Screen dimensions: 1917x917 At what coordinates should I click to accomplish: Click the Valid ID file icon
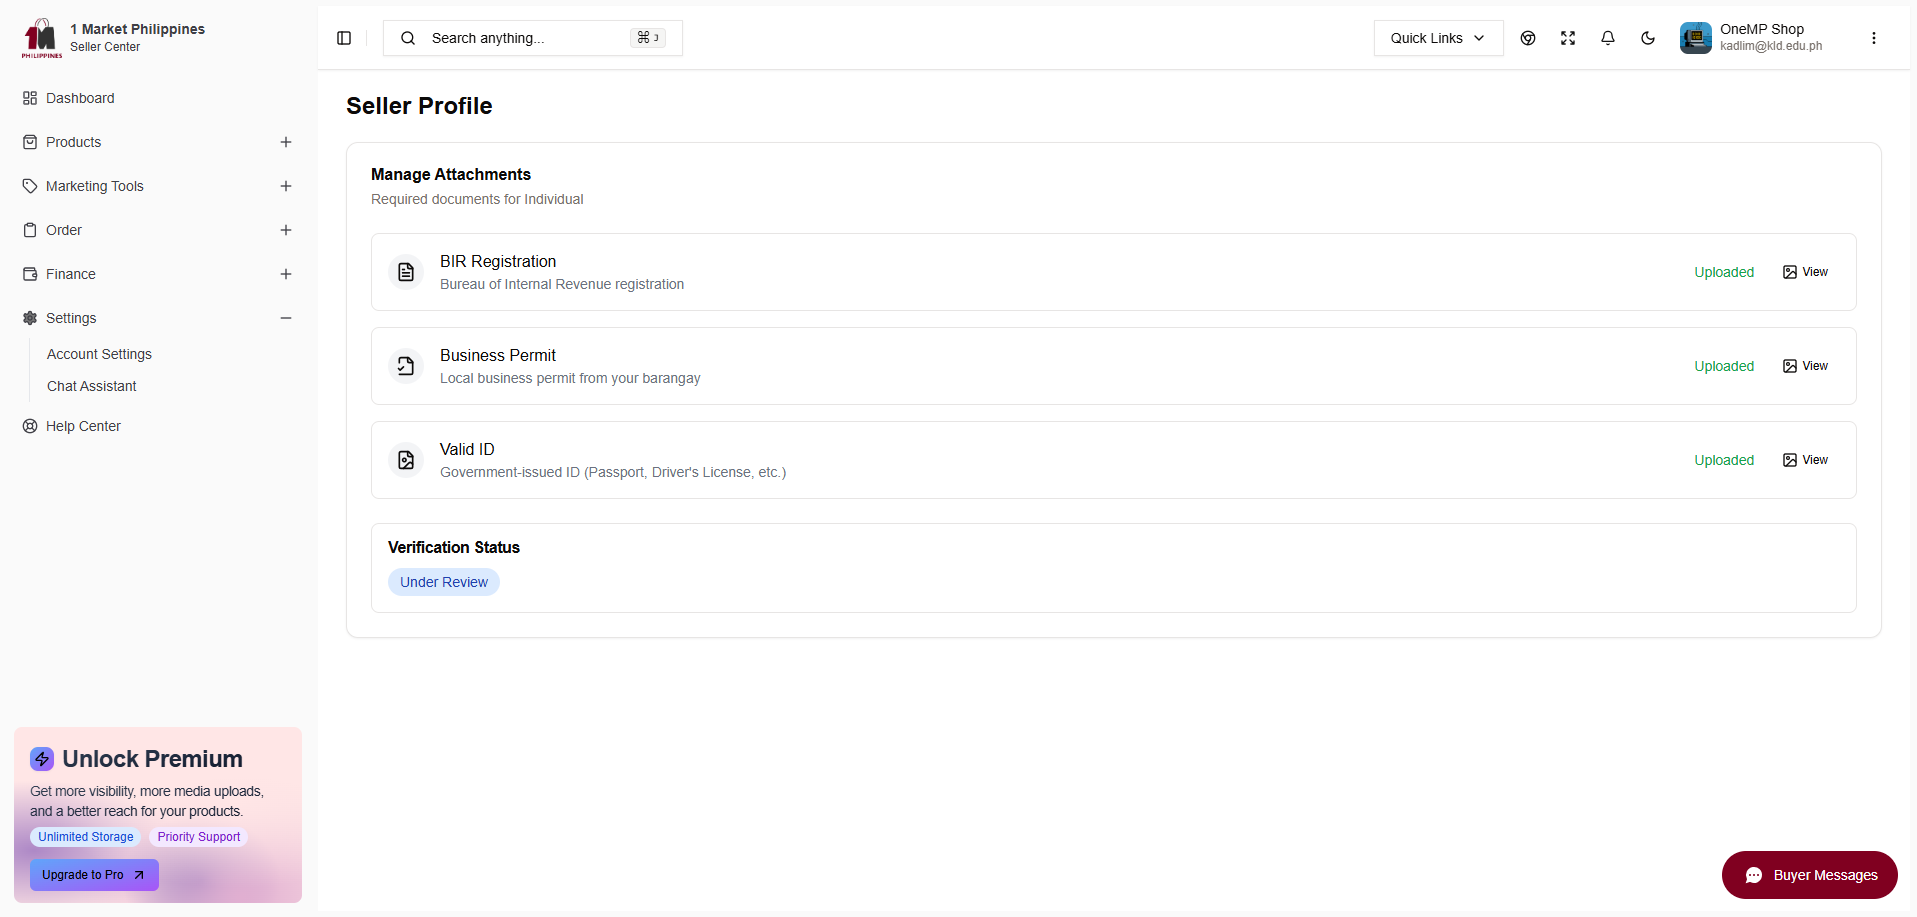click(x=406, y=460)
